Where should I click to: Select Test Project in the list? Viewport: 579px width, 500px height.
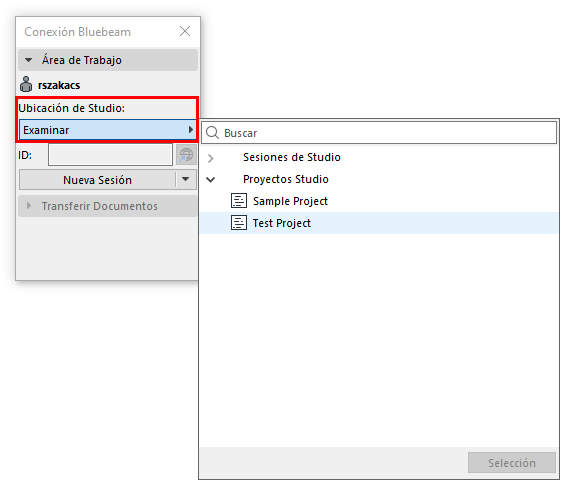(x=379, y=223)
